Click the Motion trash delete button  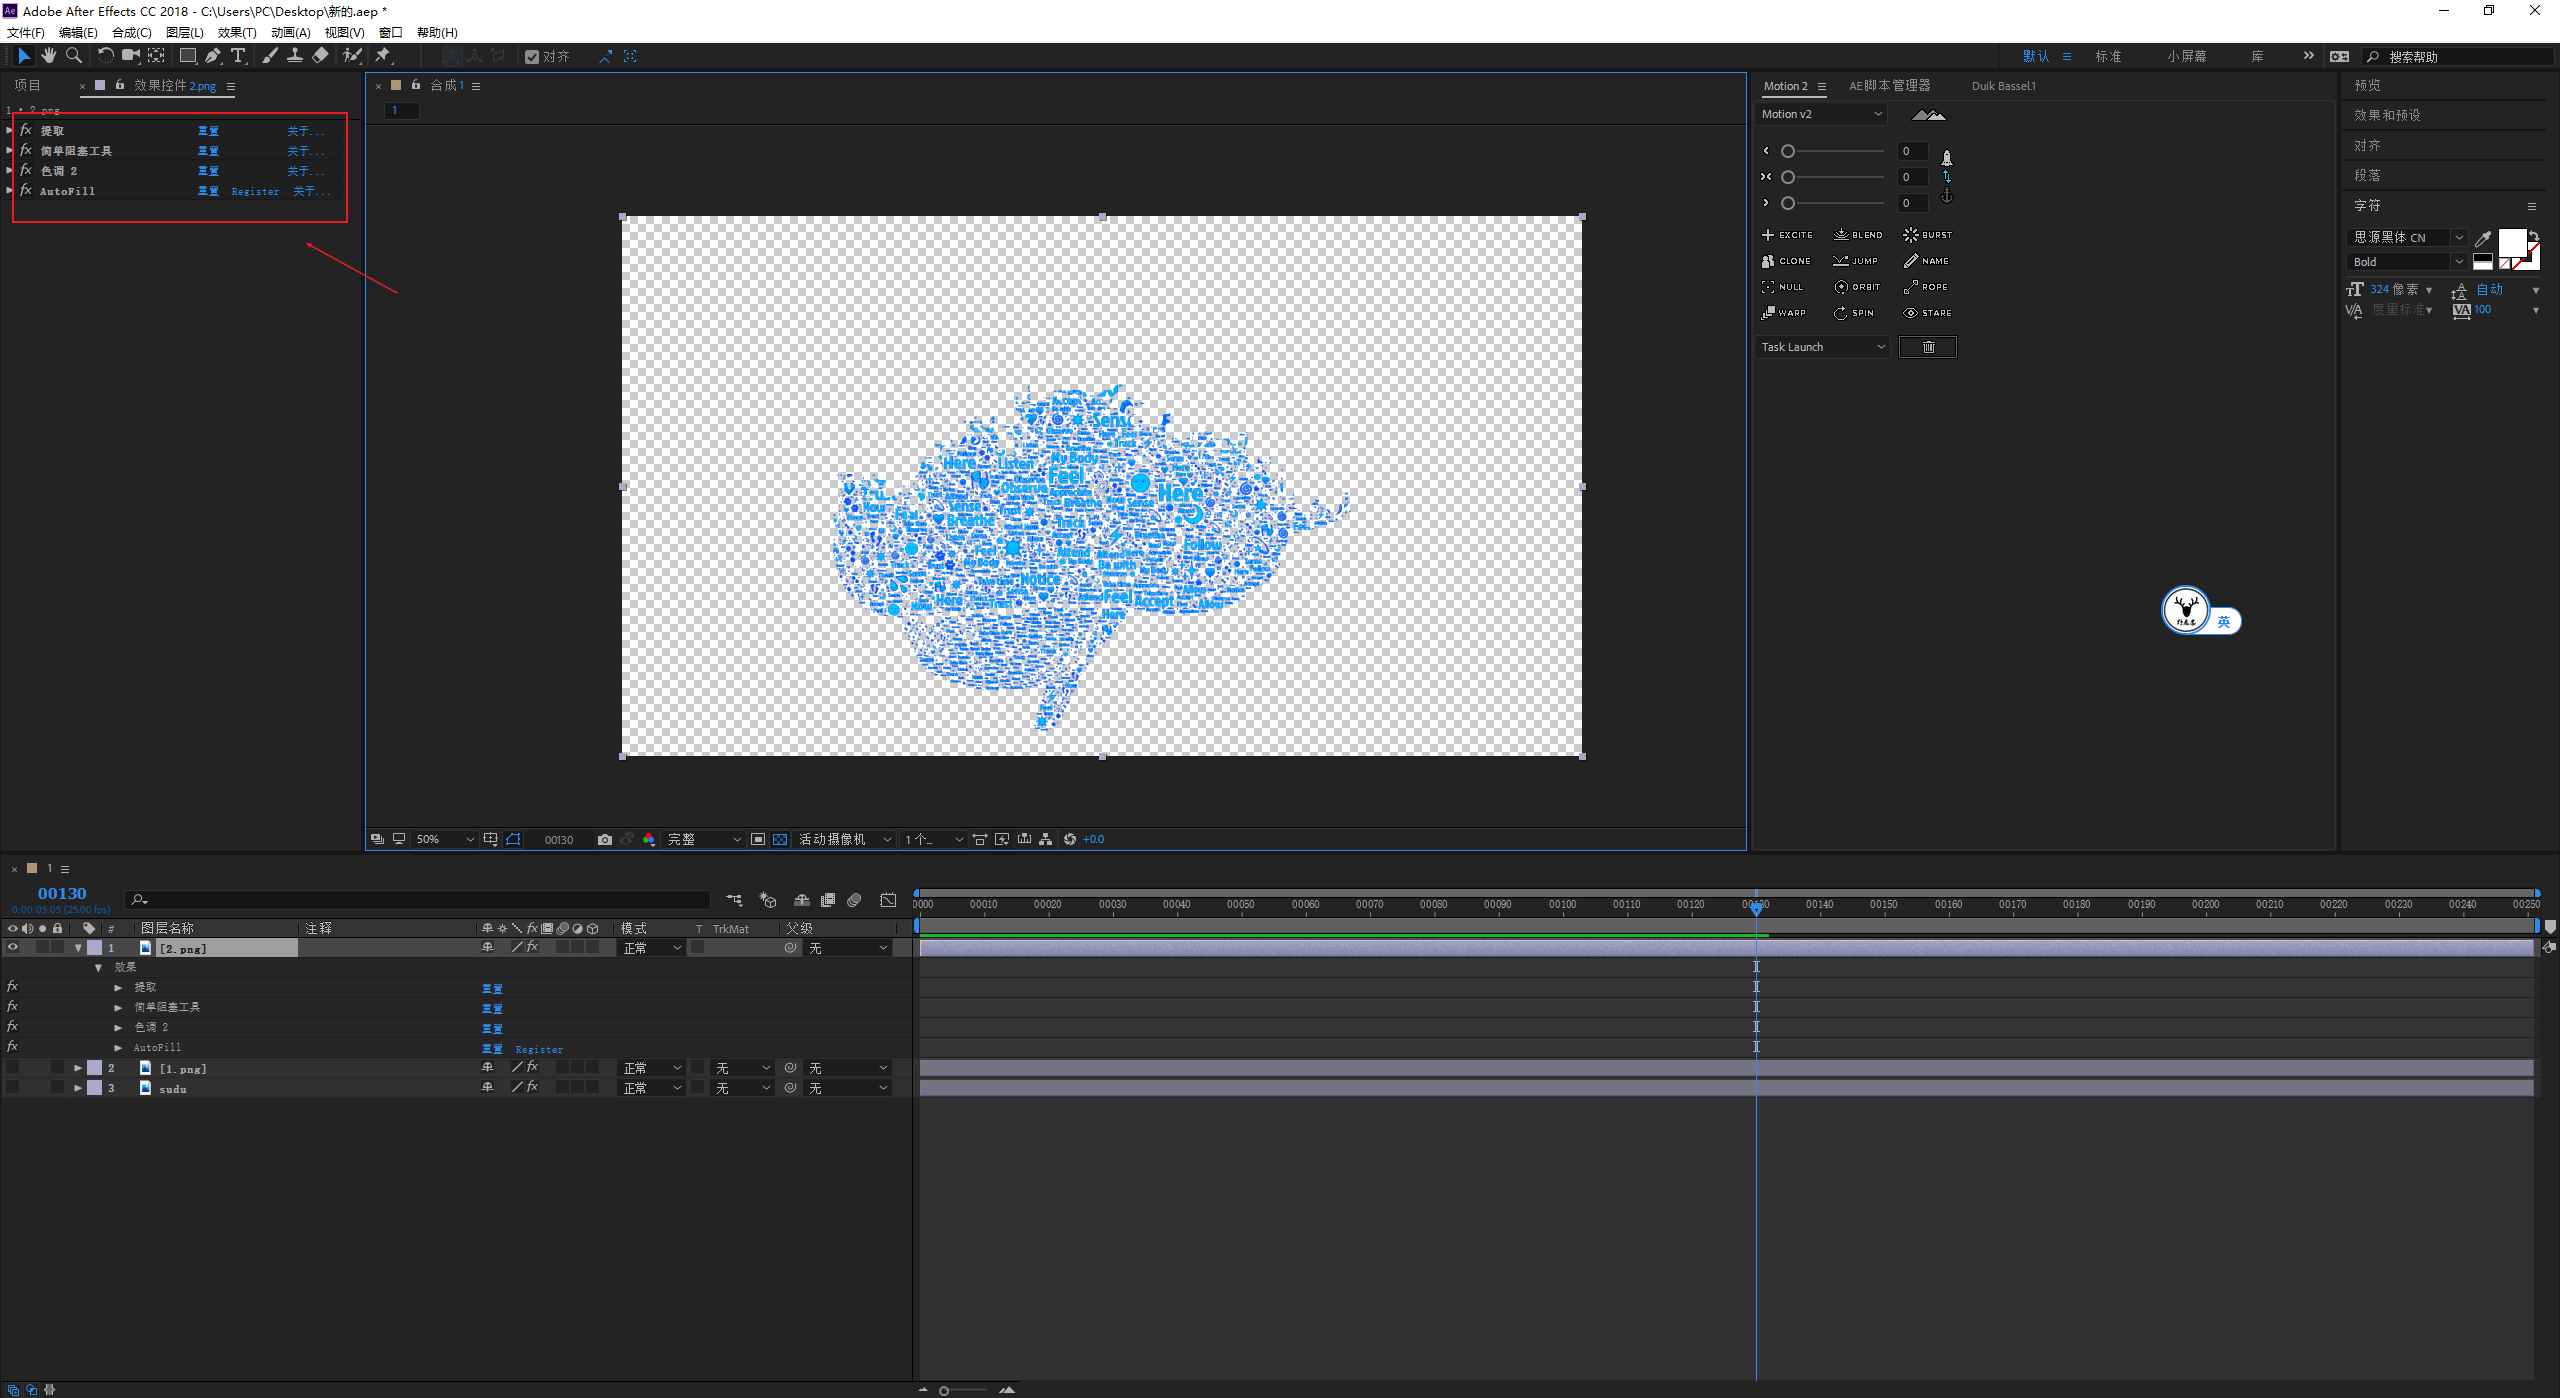pyautogui.click(x=1928, y=347)
